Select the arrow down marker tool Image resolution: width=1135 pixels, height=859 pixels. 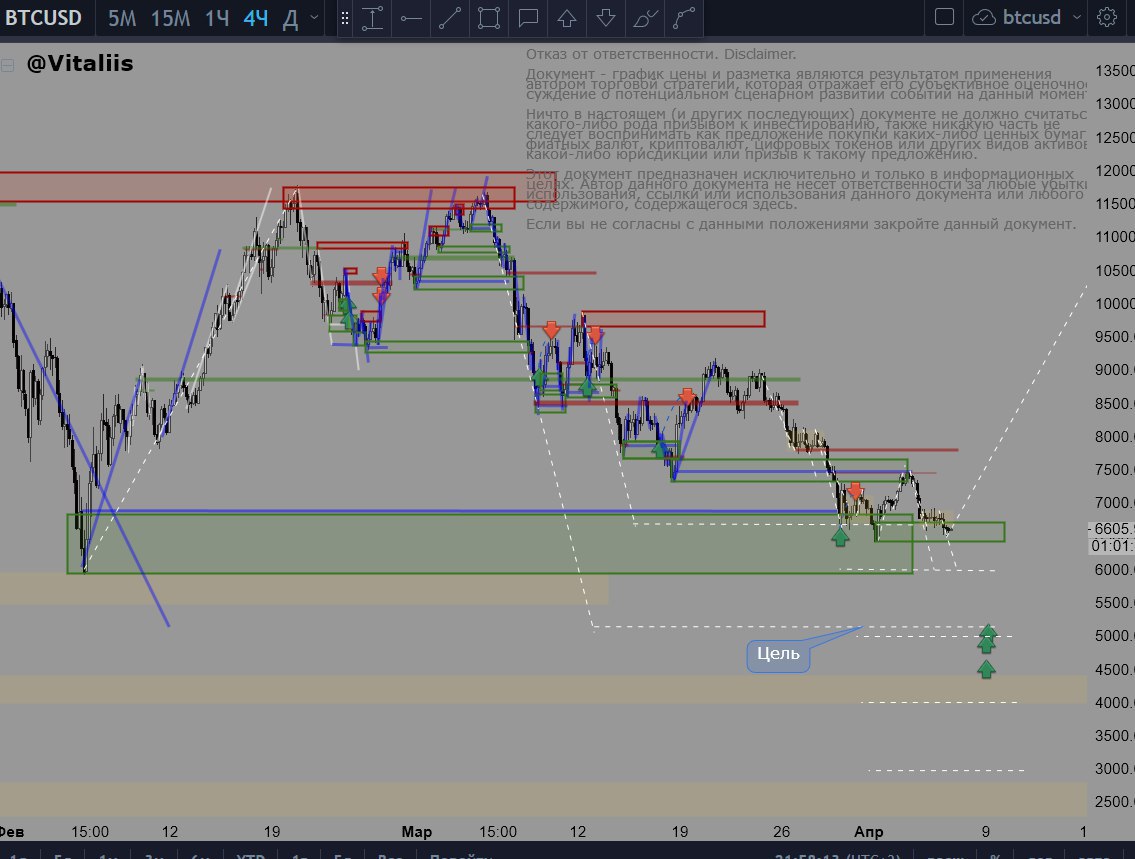pos(607,18)
